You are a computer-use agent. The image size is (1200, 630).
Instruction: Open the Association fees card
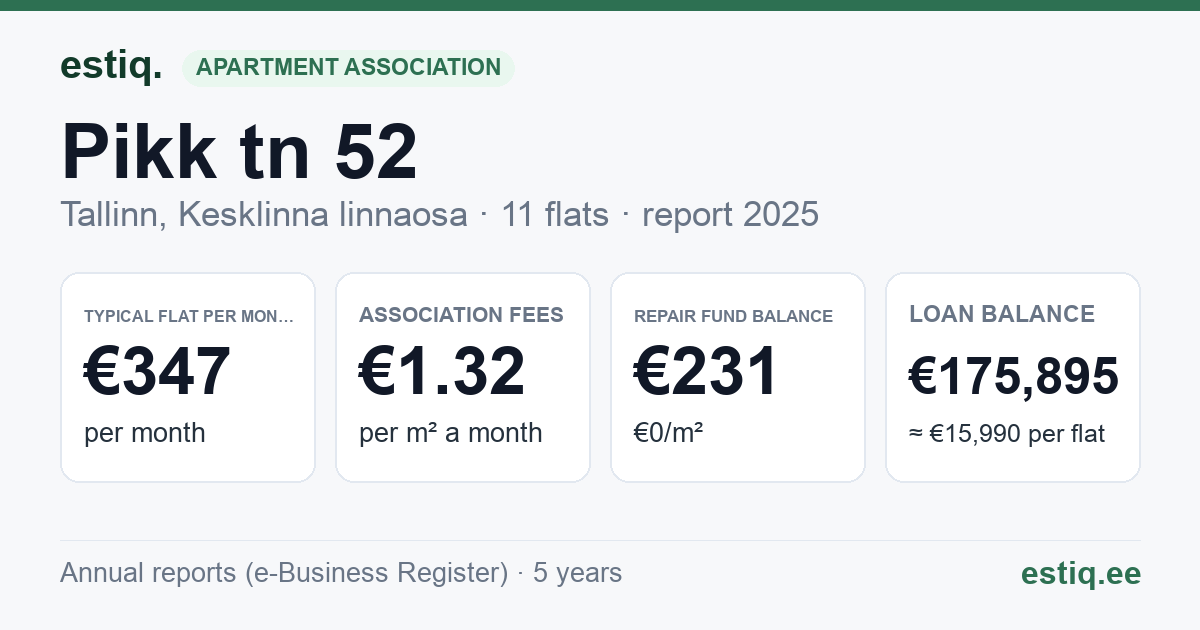click(x=463, y=377)
